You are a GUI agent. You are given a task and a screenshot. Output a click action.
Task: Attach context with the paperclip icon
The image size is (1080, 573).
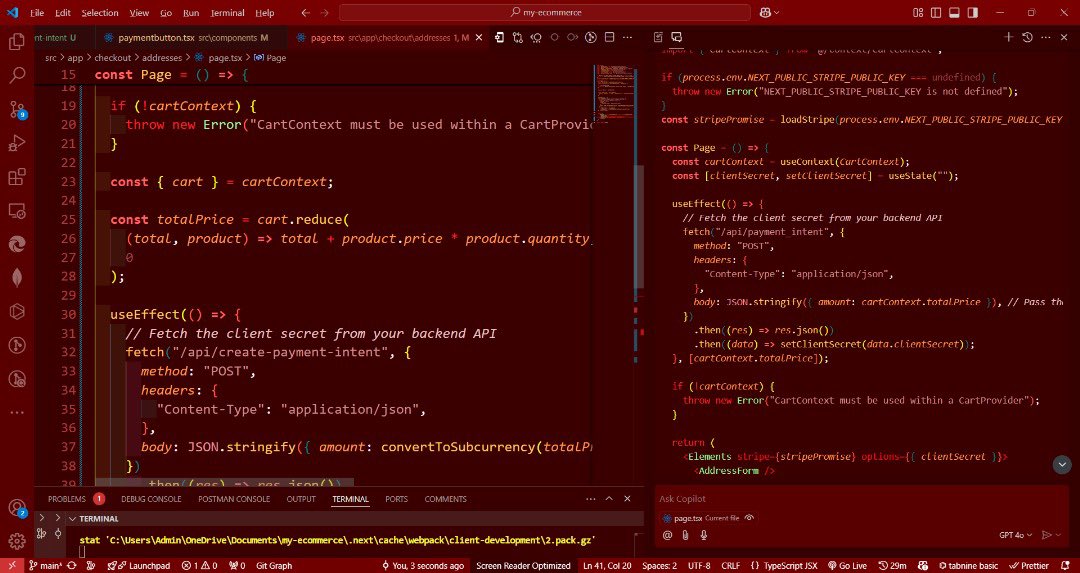[685, 535]
